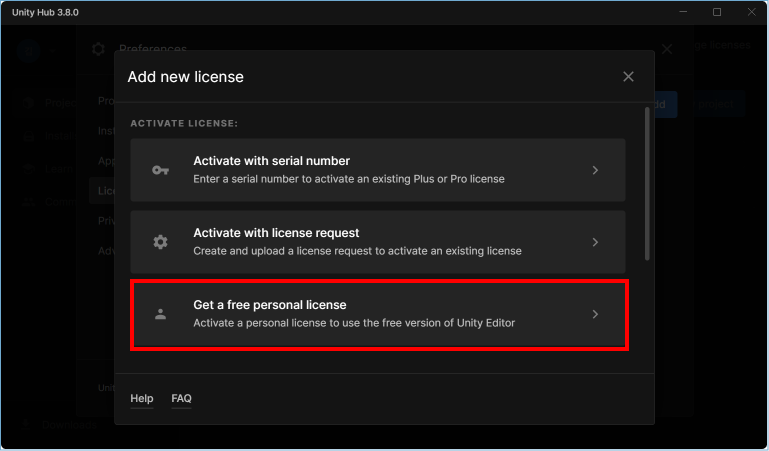Click the person icon for personal license
769x451 pixels.
pos(160,314)
